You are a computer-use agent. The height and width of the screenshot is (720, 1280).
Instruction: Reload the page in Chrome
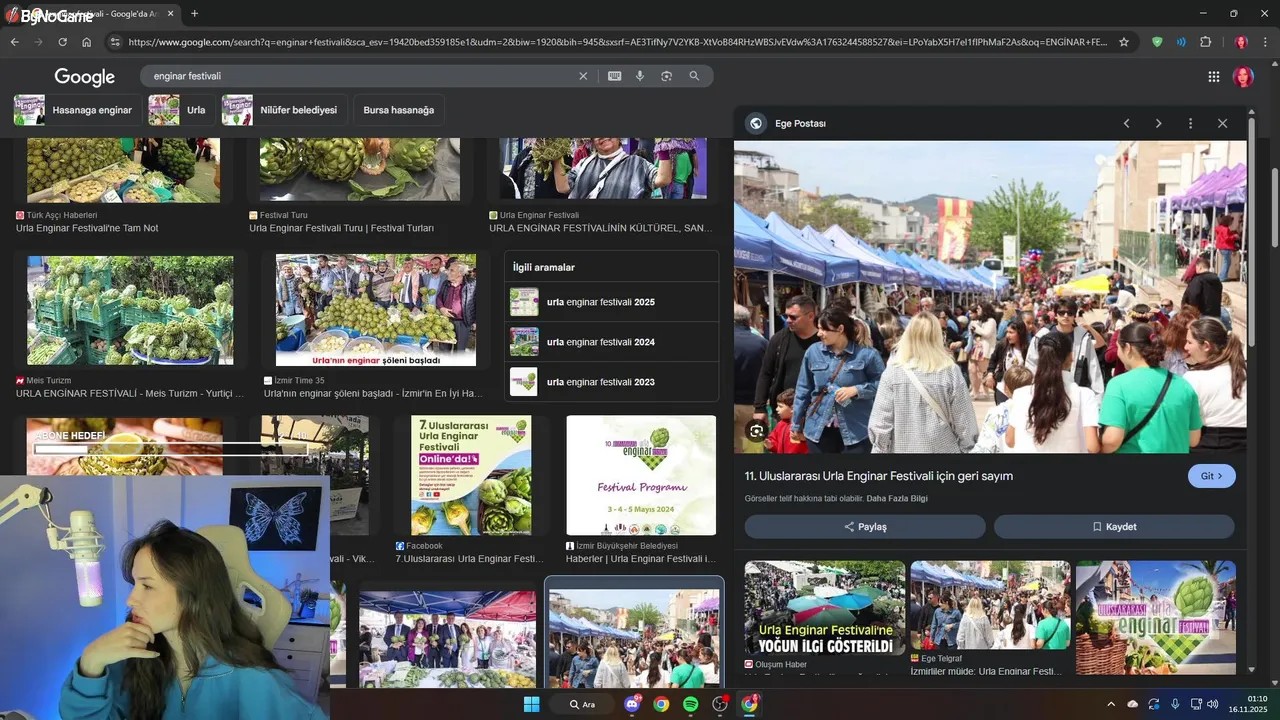tap(62, 42)
